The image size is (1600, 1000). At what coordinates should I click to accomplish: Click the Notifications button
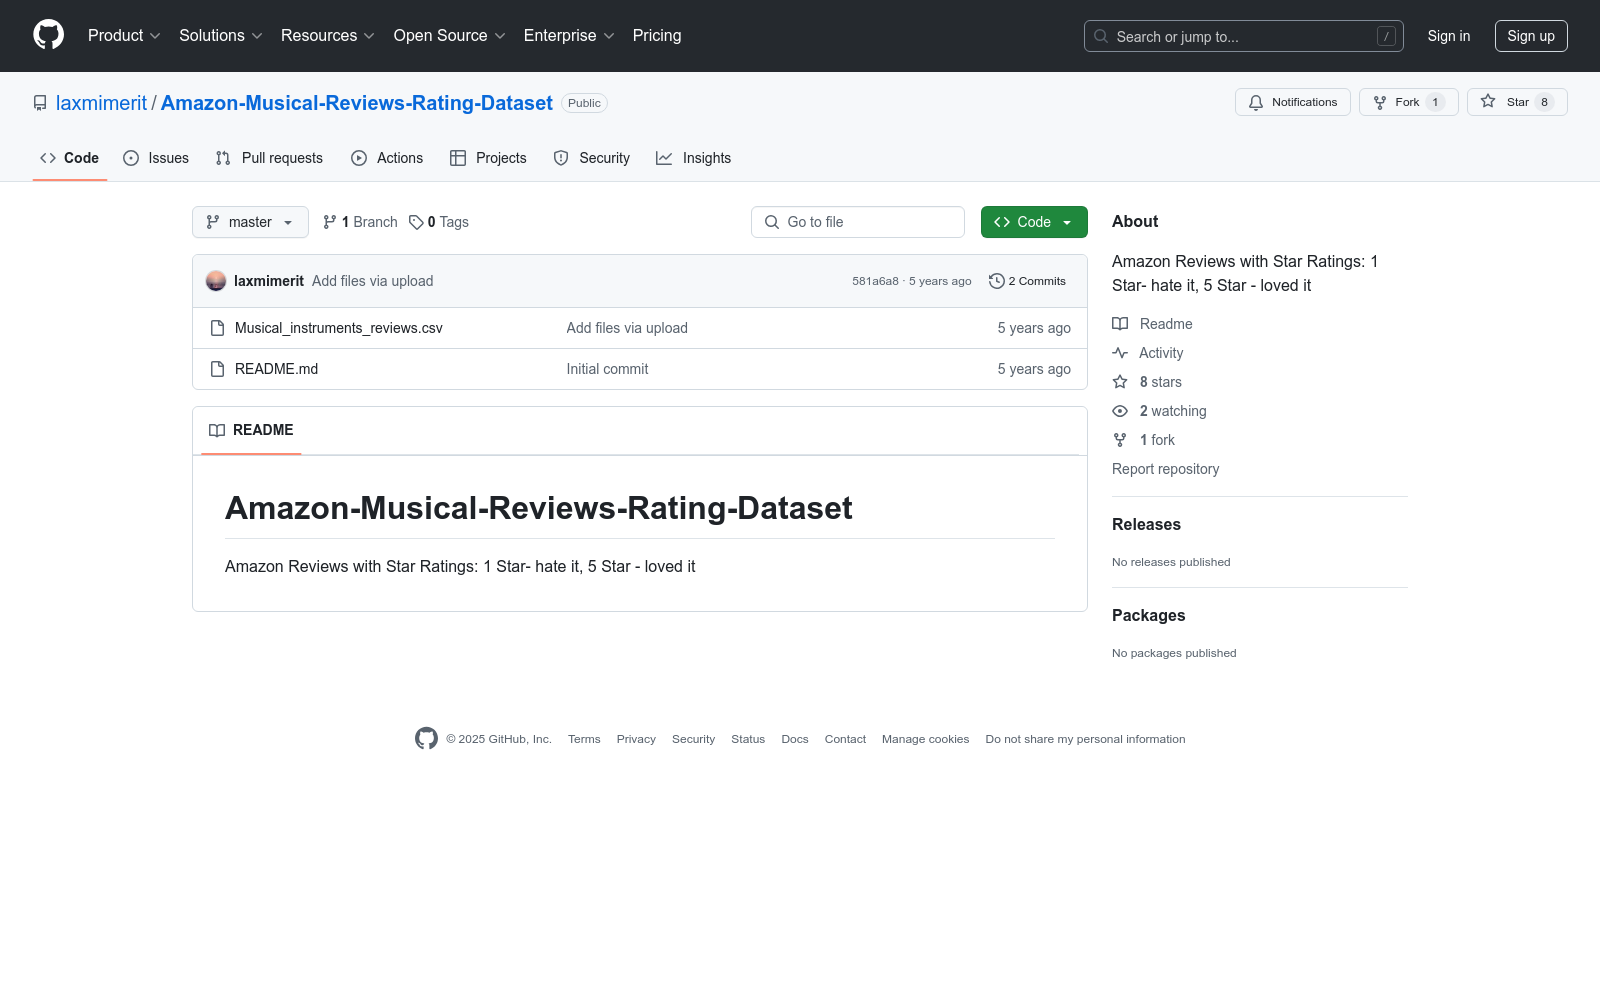1293,102
